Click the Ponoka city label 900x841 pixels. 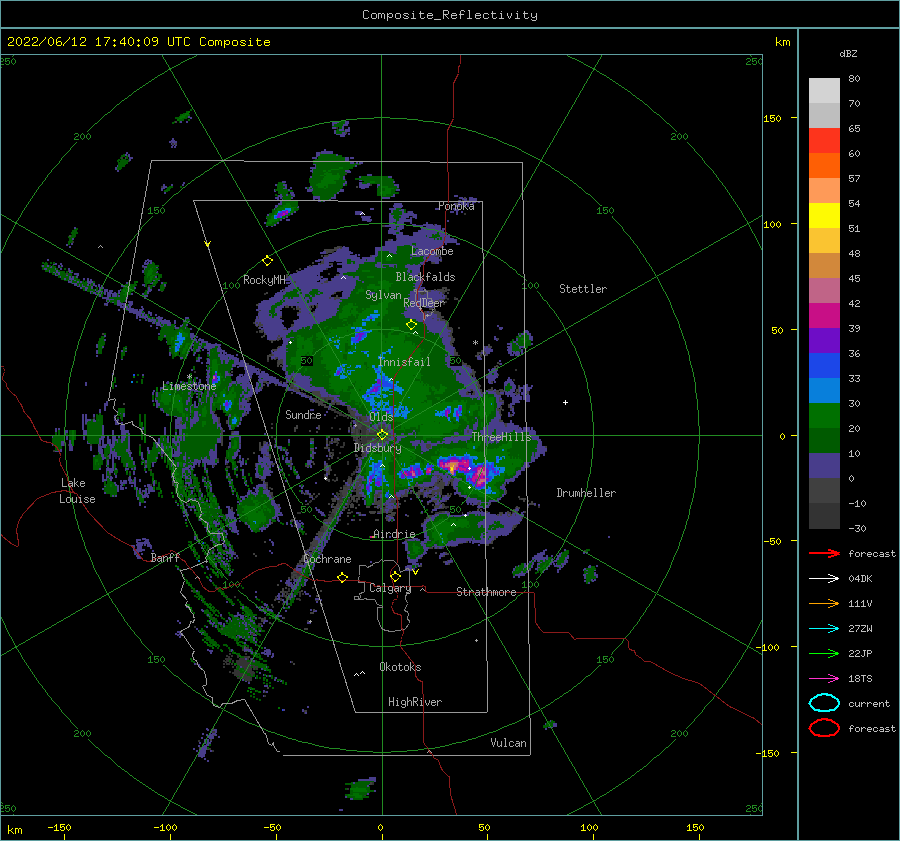click(x=456, y=206)
